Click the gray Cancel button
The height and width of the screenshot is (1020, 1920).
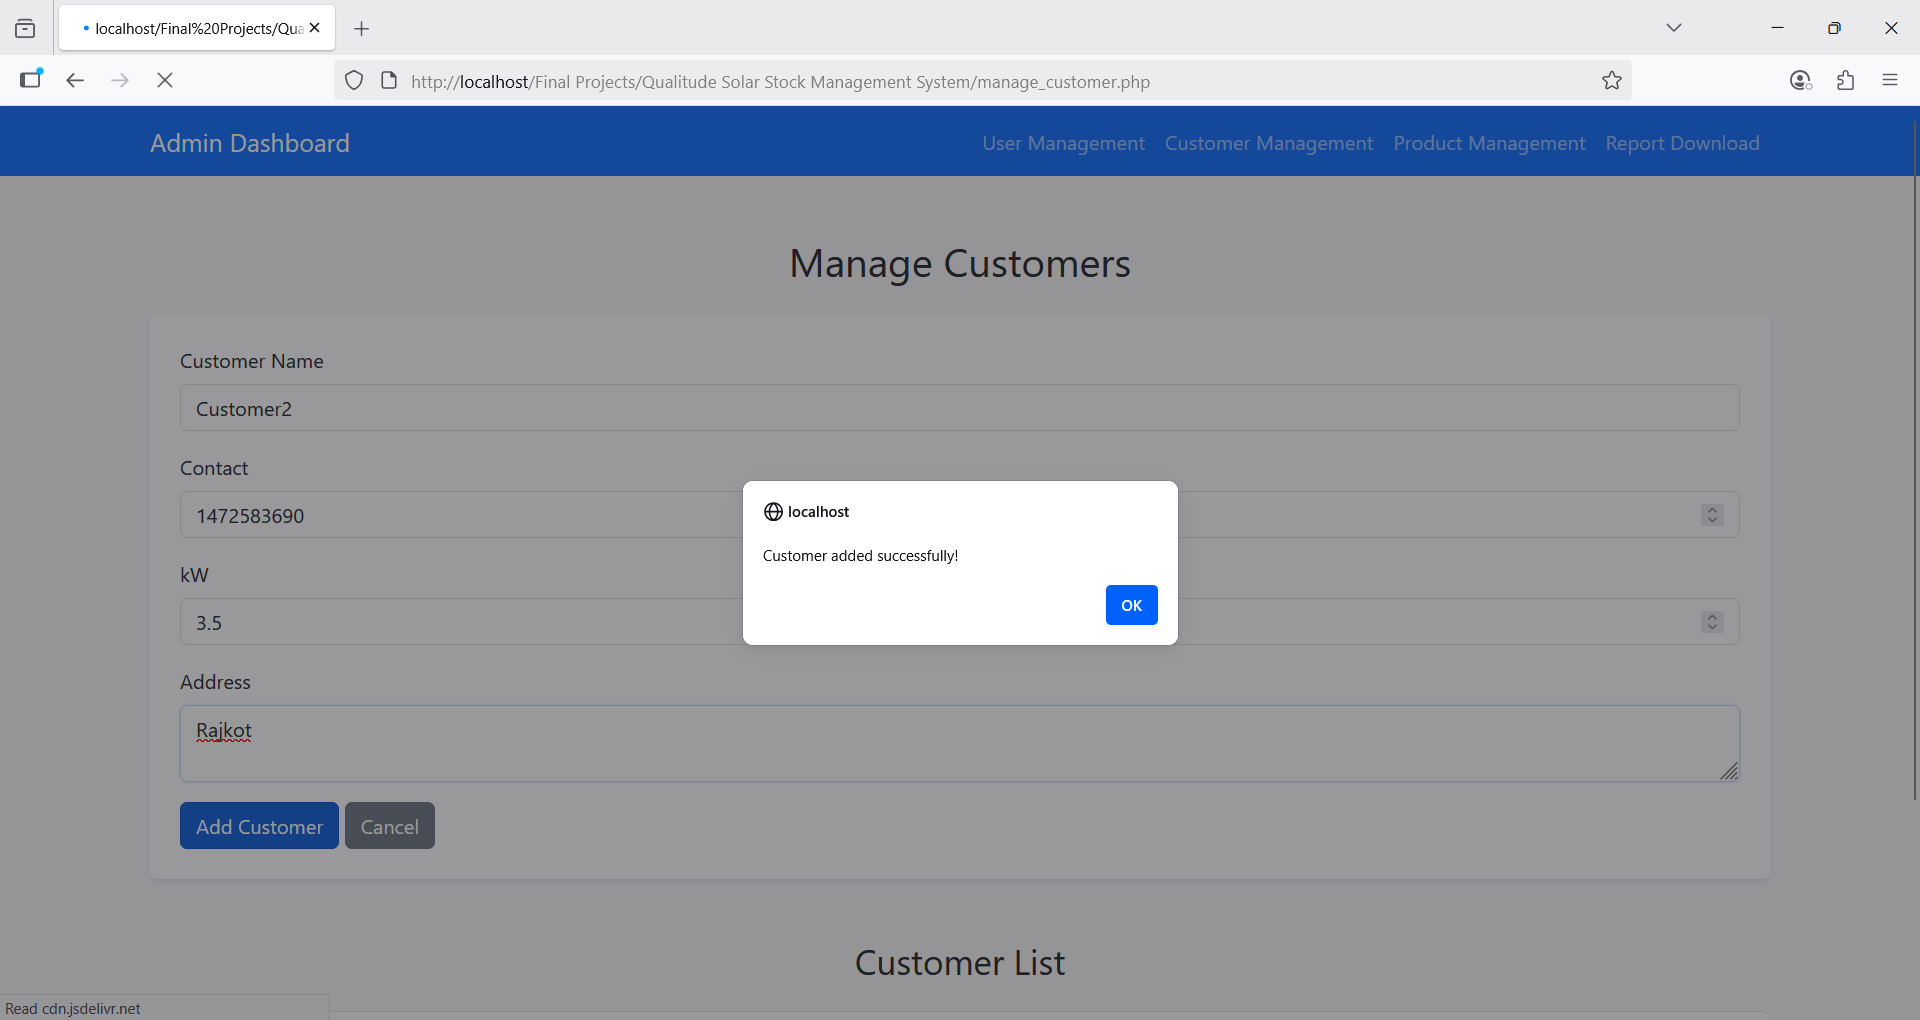[389, 826]
